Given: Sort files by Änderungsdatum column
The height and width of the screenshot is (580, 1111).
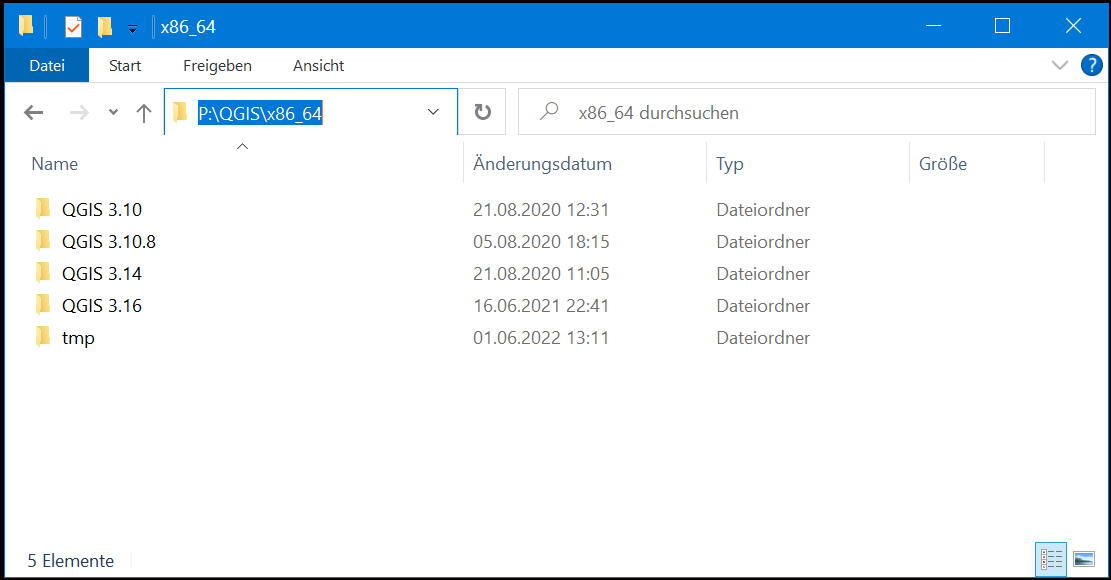Looking at the screenshot, I should coord(542,164).
